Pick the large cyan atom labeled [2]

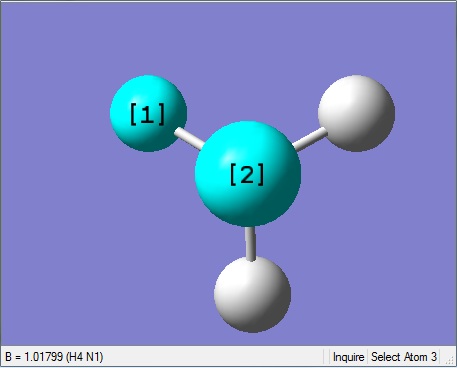[248, 173]
